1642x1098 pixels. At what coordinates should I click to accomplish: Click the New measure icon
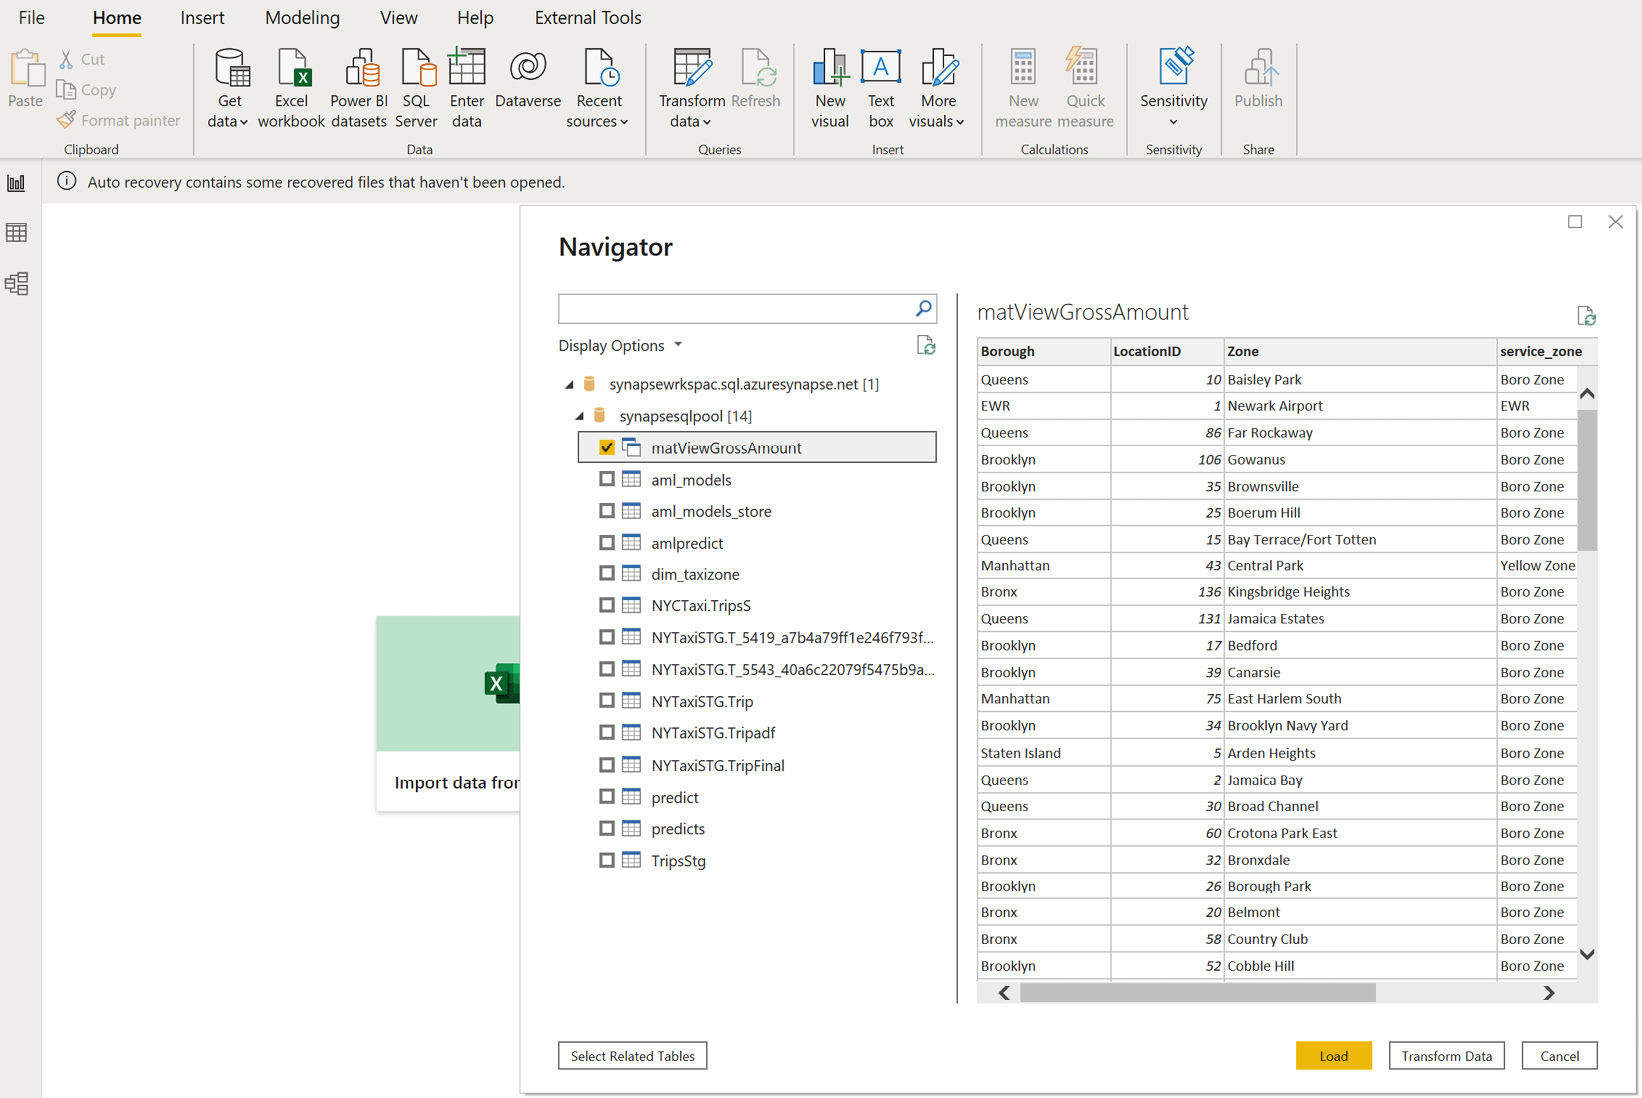coord(1023,68)
